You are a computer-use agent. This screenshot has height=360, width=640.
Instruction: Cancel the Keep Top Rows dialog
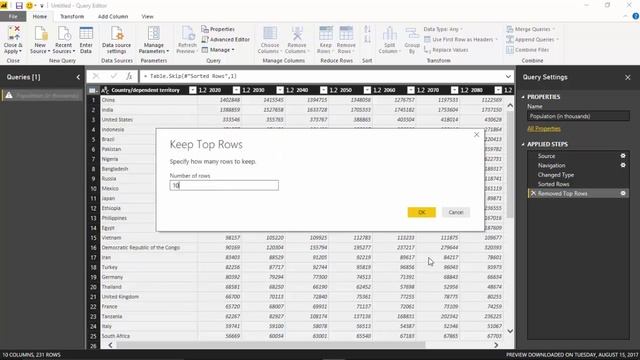pos(456,212)
